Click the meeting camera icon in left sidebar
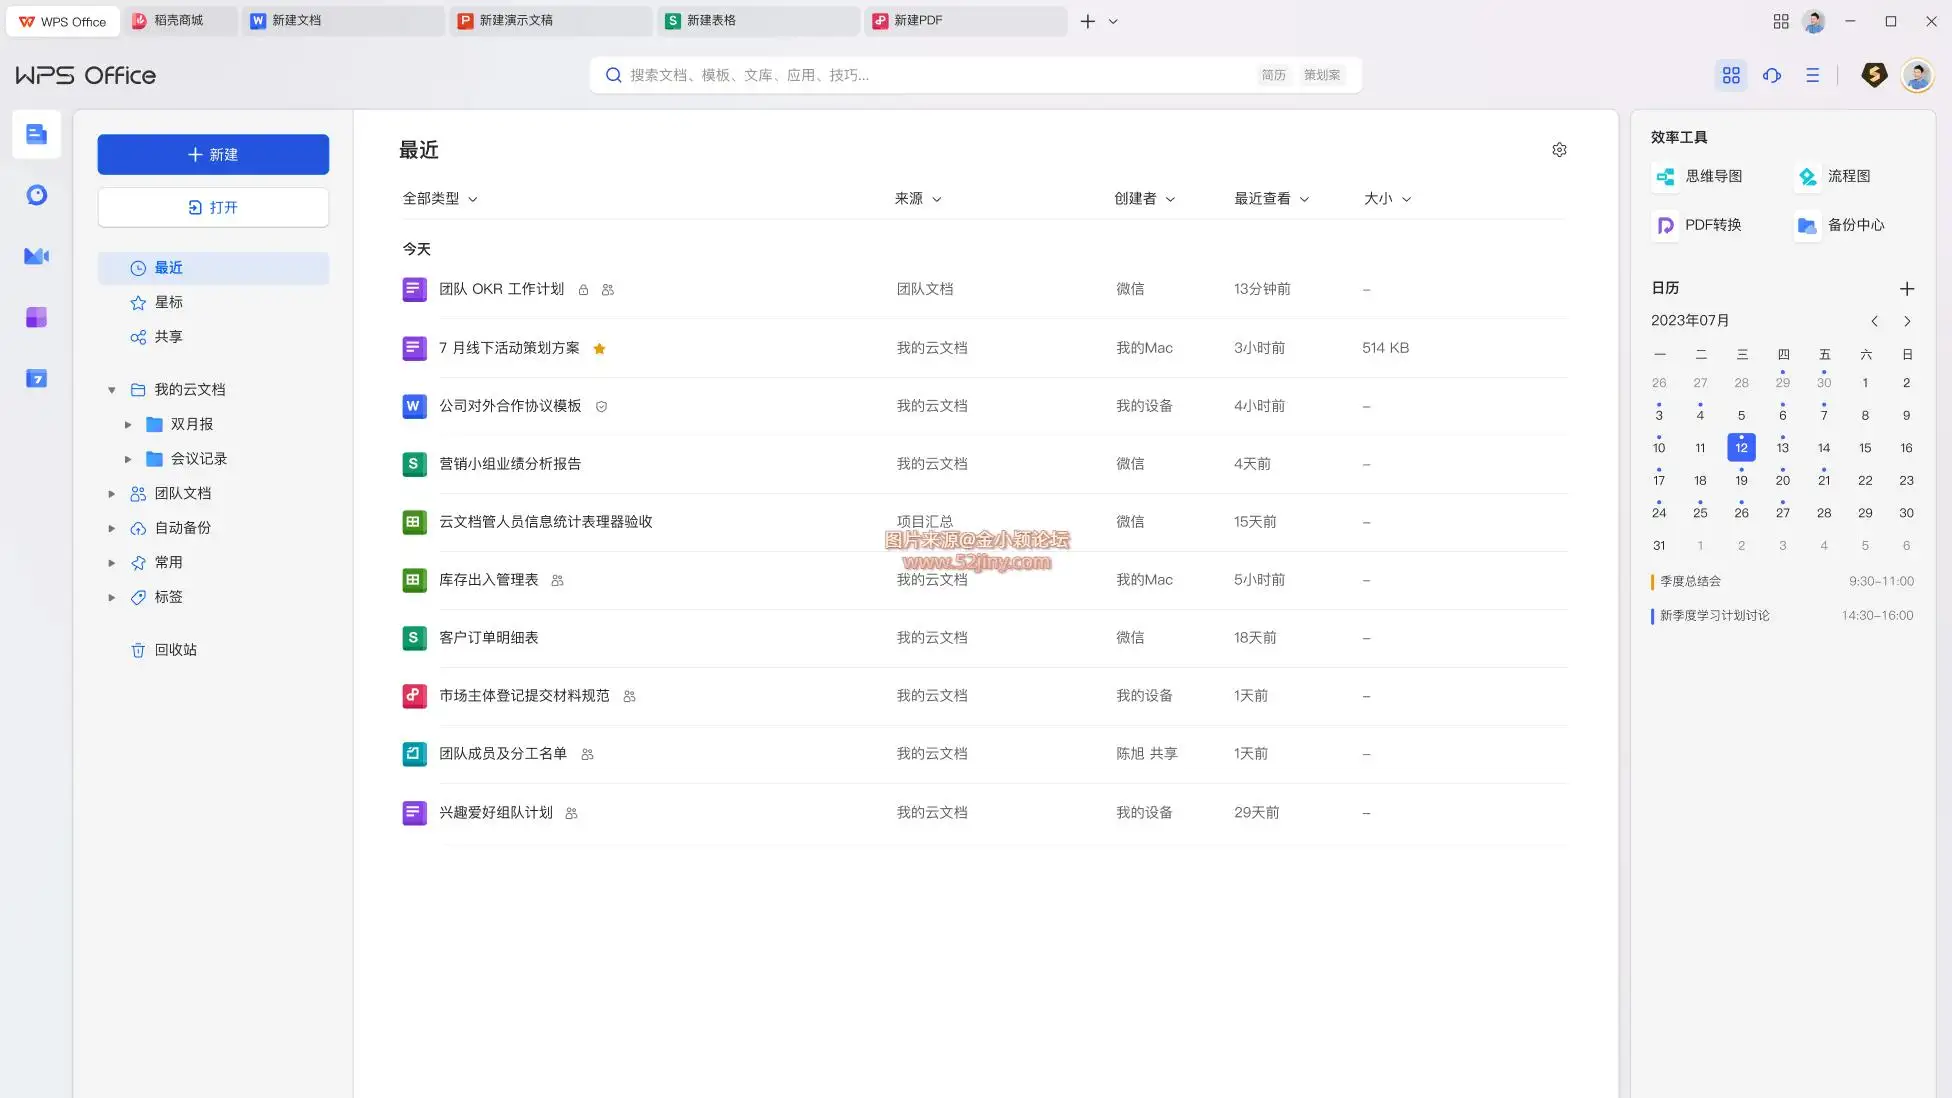Screen dimensions: 1952x1098 36,256
